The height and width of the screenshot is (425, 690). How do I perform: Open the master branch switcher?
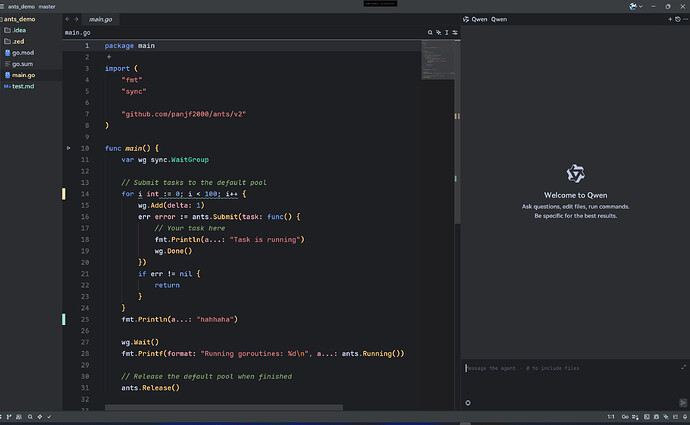tap(47, 7)
